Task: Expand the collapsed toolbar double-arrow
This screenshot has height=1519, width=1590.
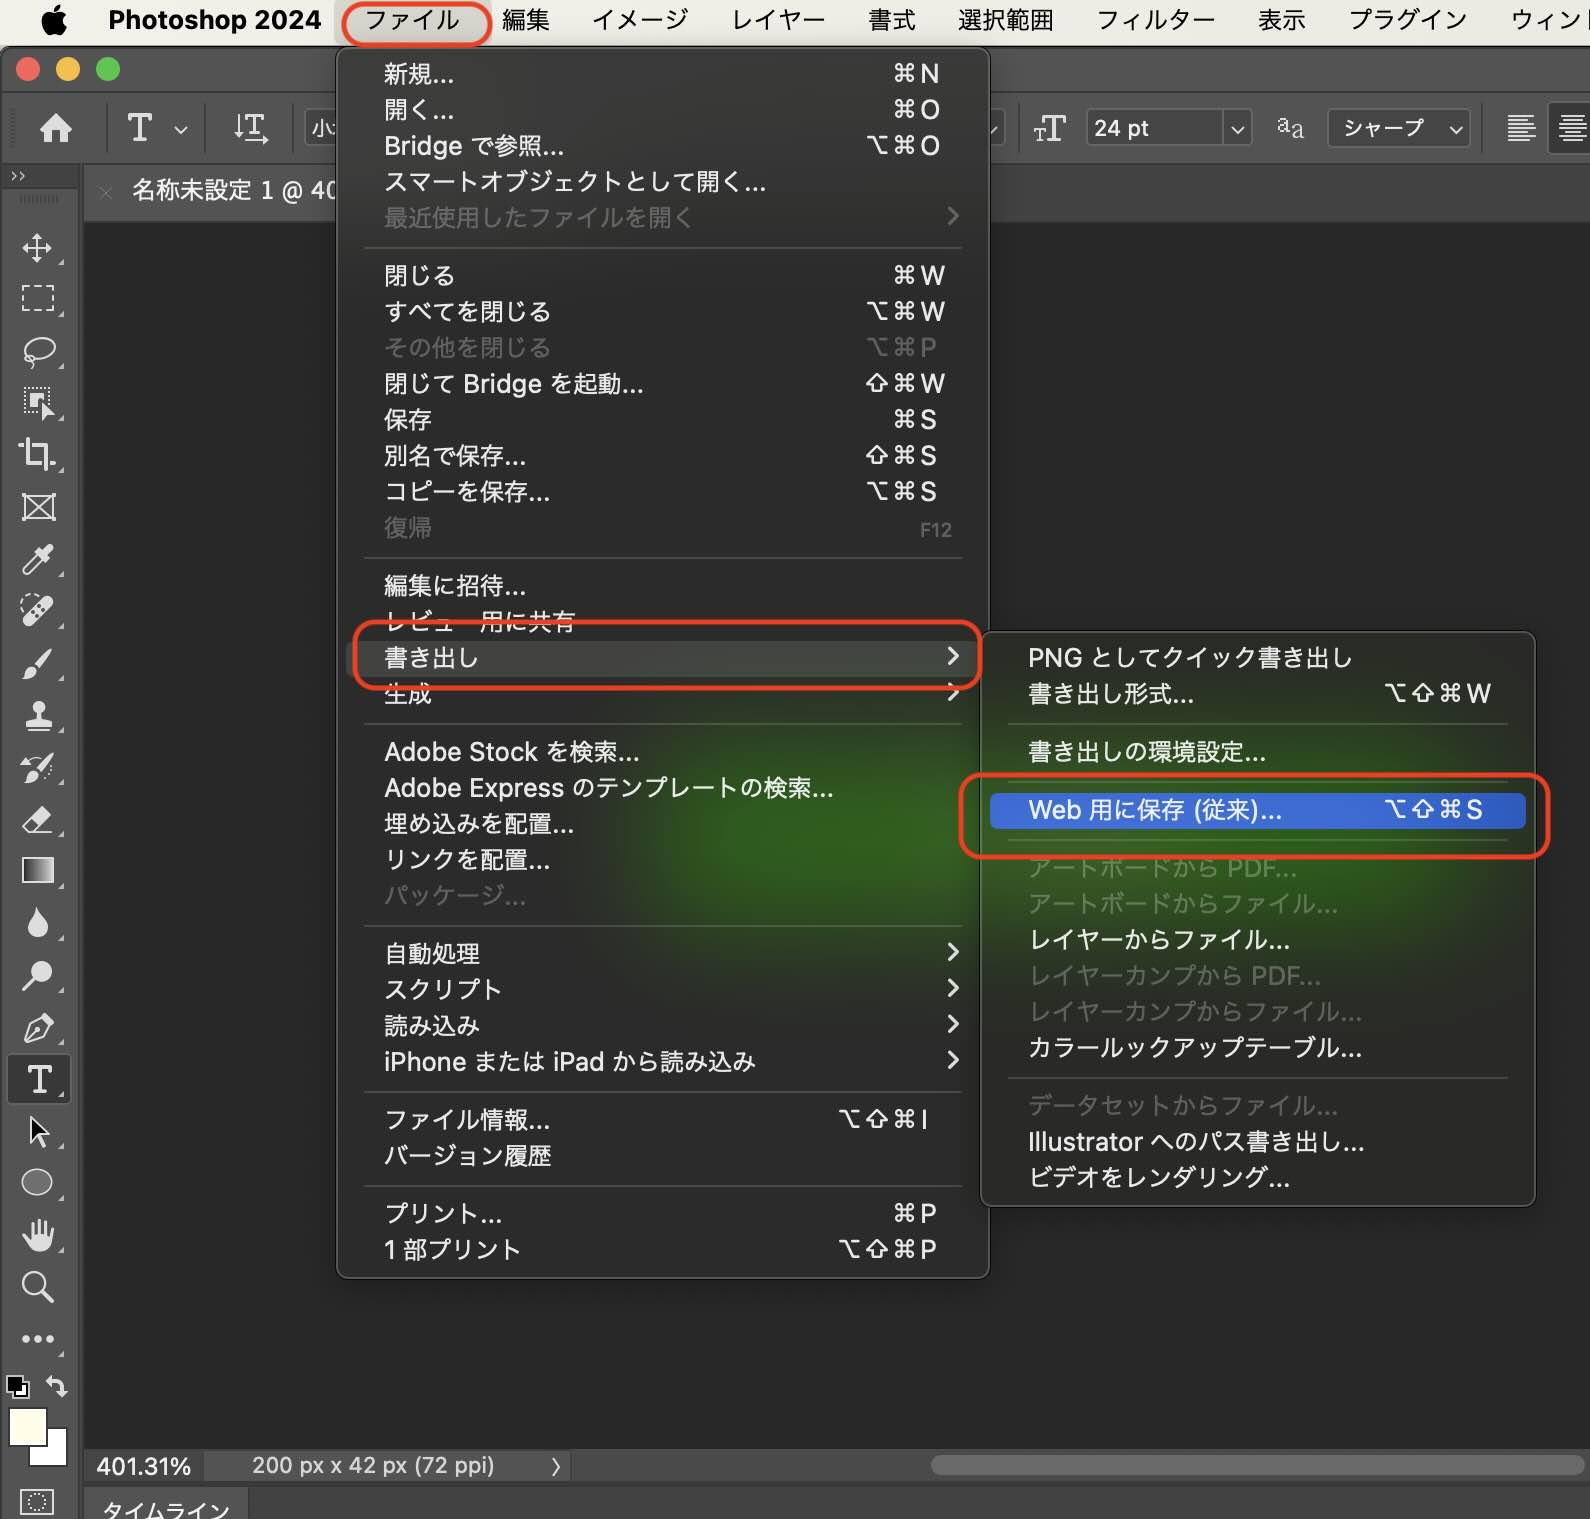Action: coord(18,176)
